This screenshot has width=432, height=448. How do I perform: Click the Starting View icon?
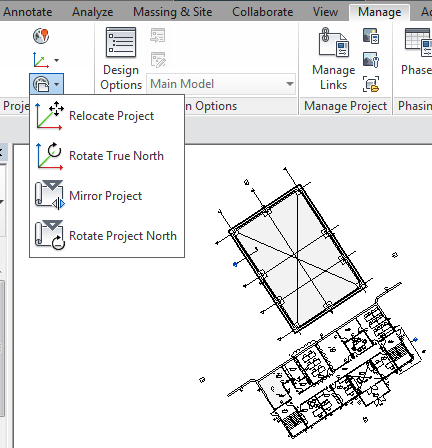click(371, 84)
